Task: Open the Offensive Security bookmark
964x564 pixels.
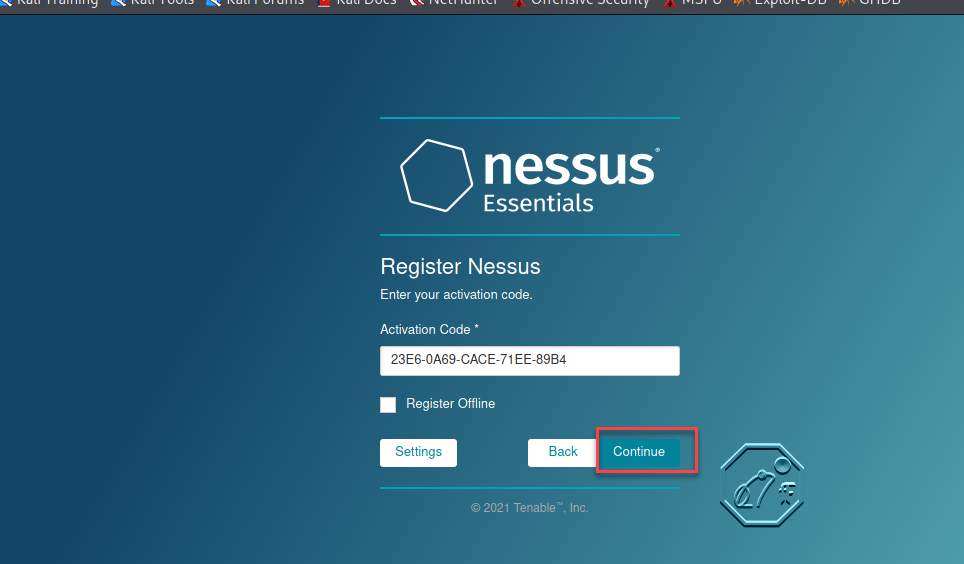Action: tap(581, 3)
